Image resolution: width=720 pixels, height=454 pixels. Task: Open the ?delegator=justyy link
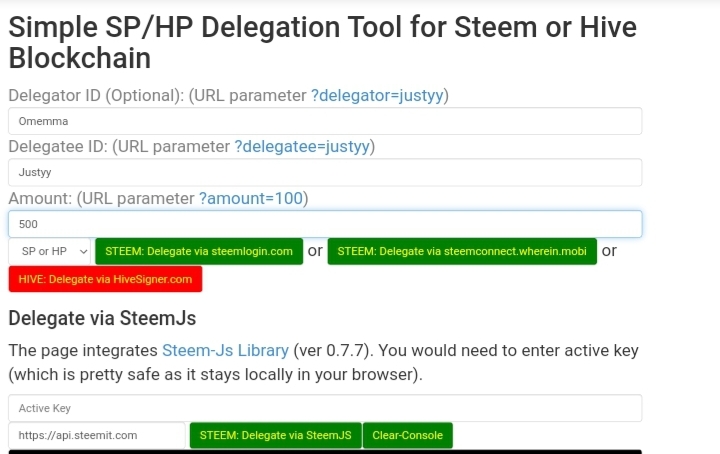[377, 95]
